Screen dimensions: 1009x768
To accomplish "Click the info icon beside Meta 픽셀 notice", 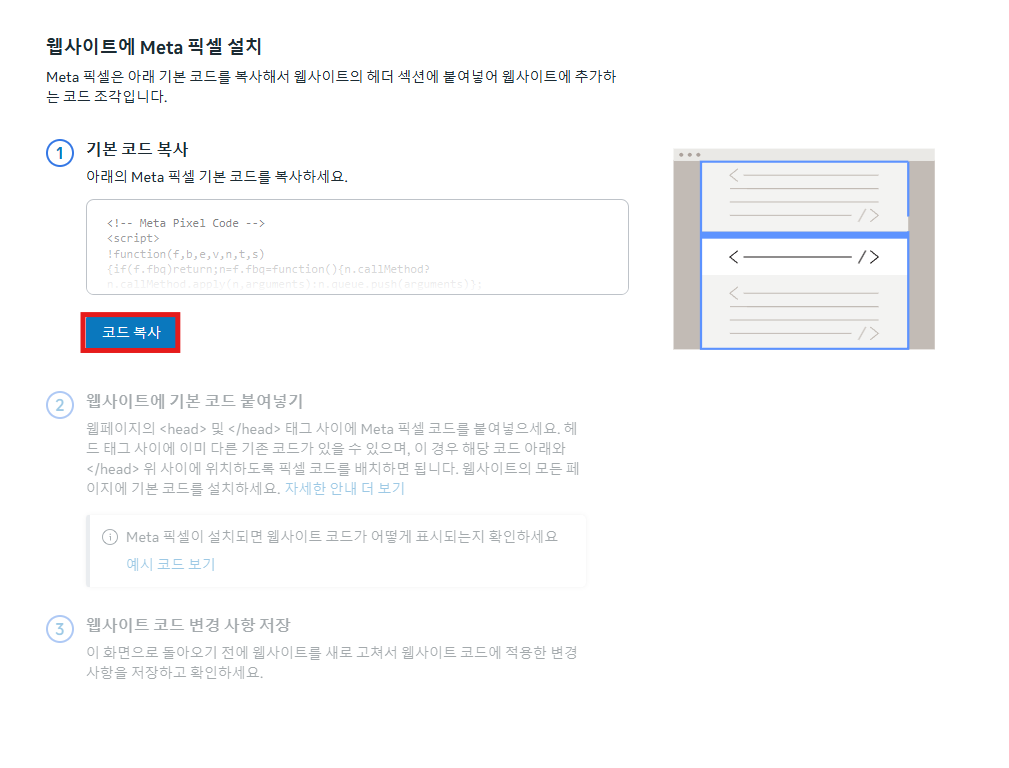I will (110, 537).
